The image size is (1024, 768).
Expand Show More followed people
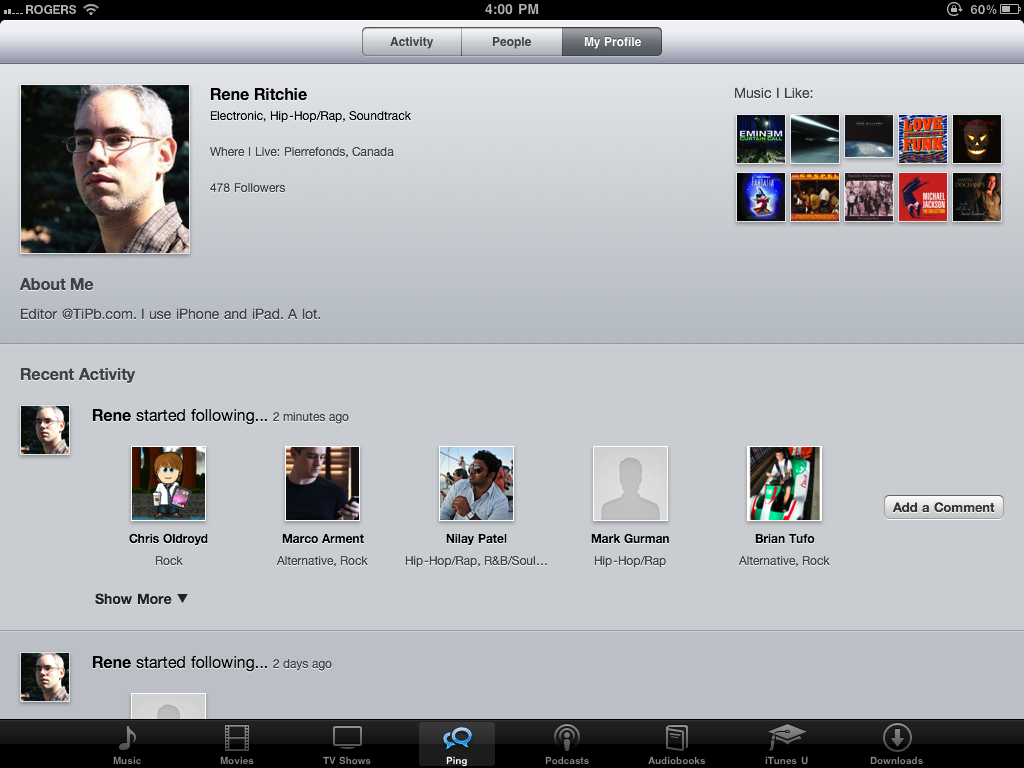click(141, 599)
